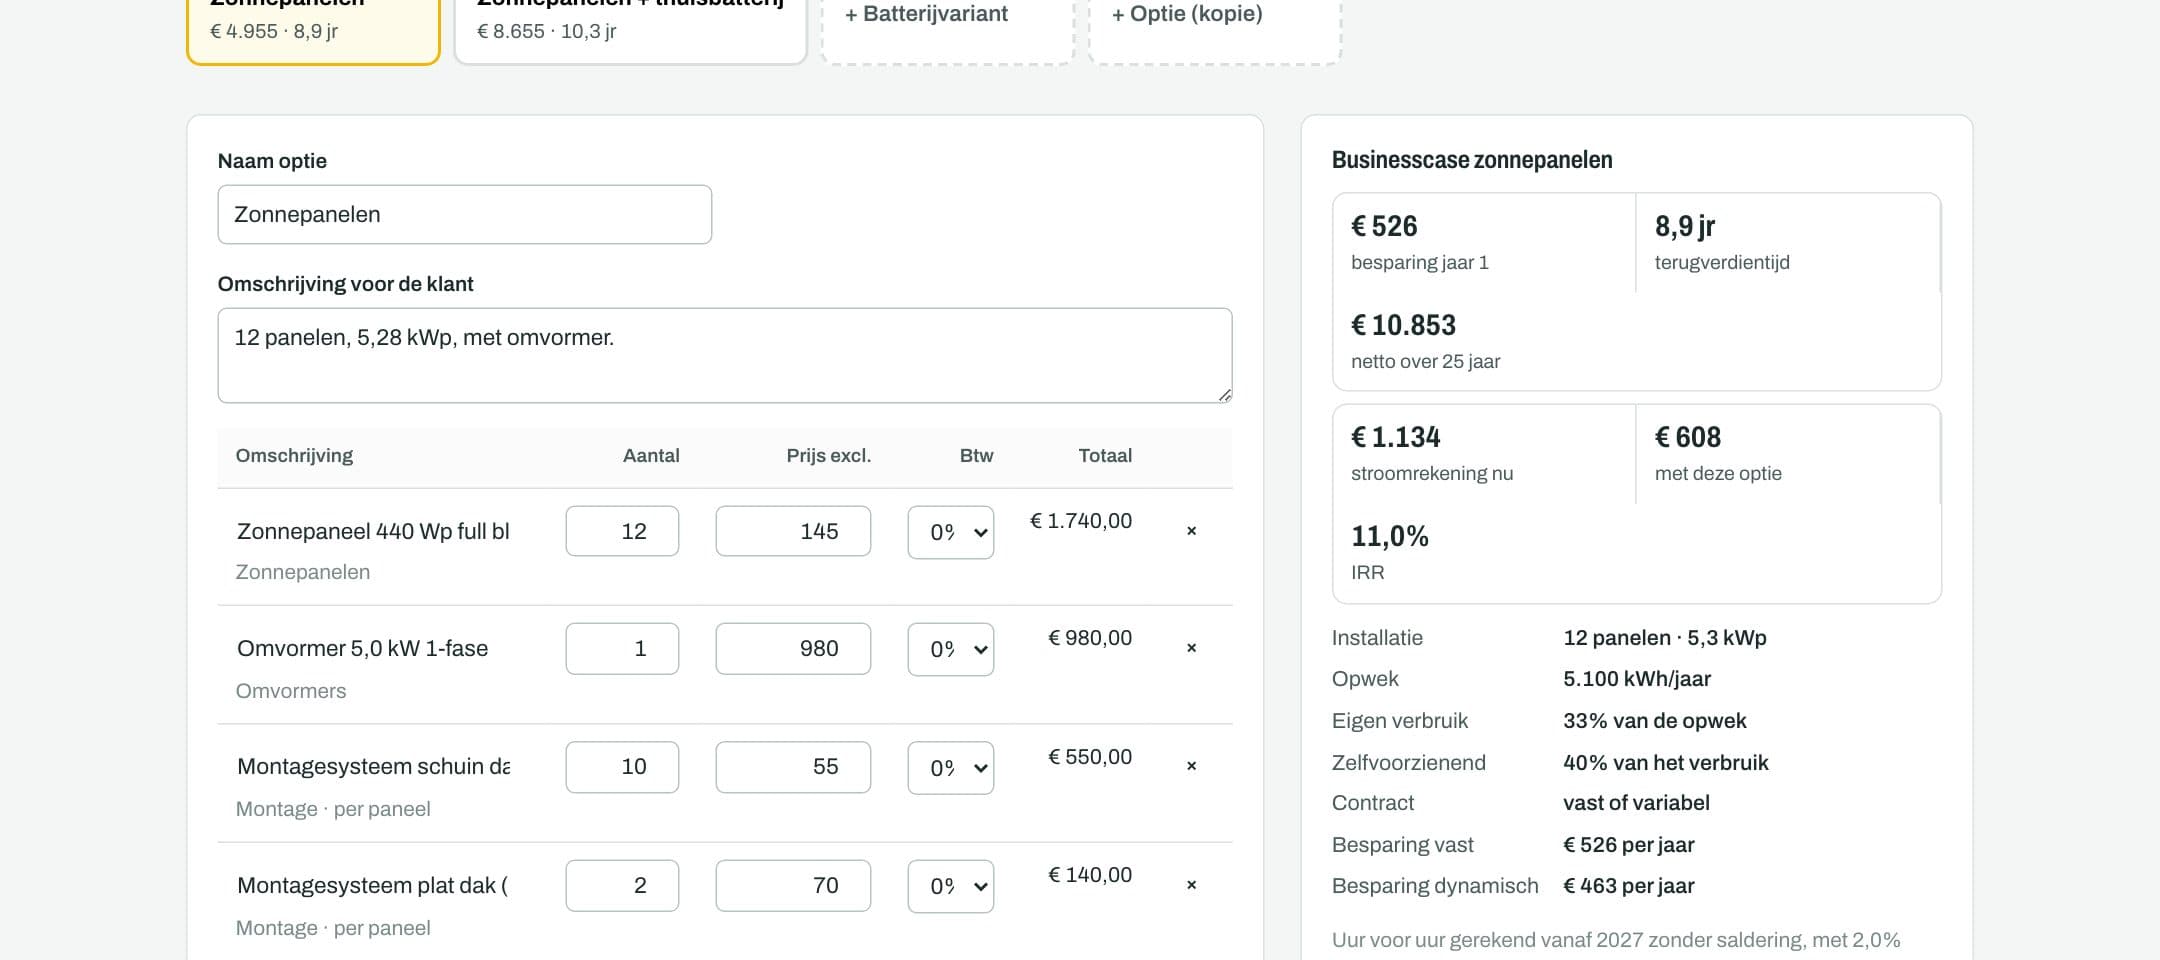2160x960 pixels.
Task: Click the € 980,00 total cell
Action: [x=1090, y=638]
